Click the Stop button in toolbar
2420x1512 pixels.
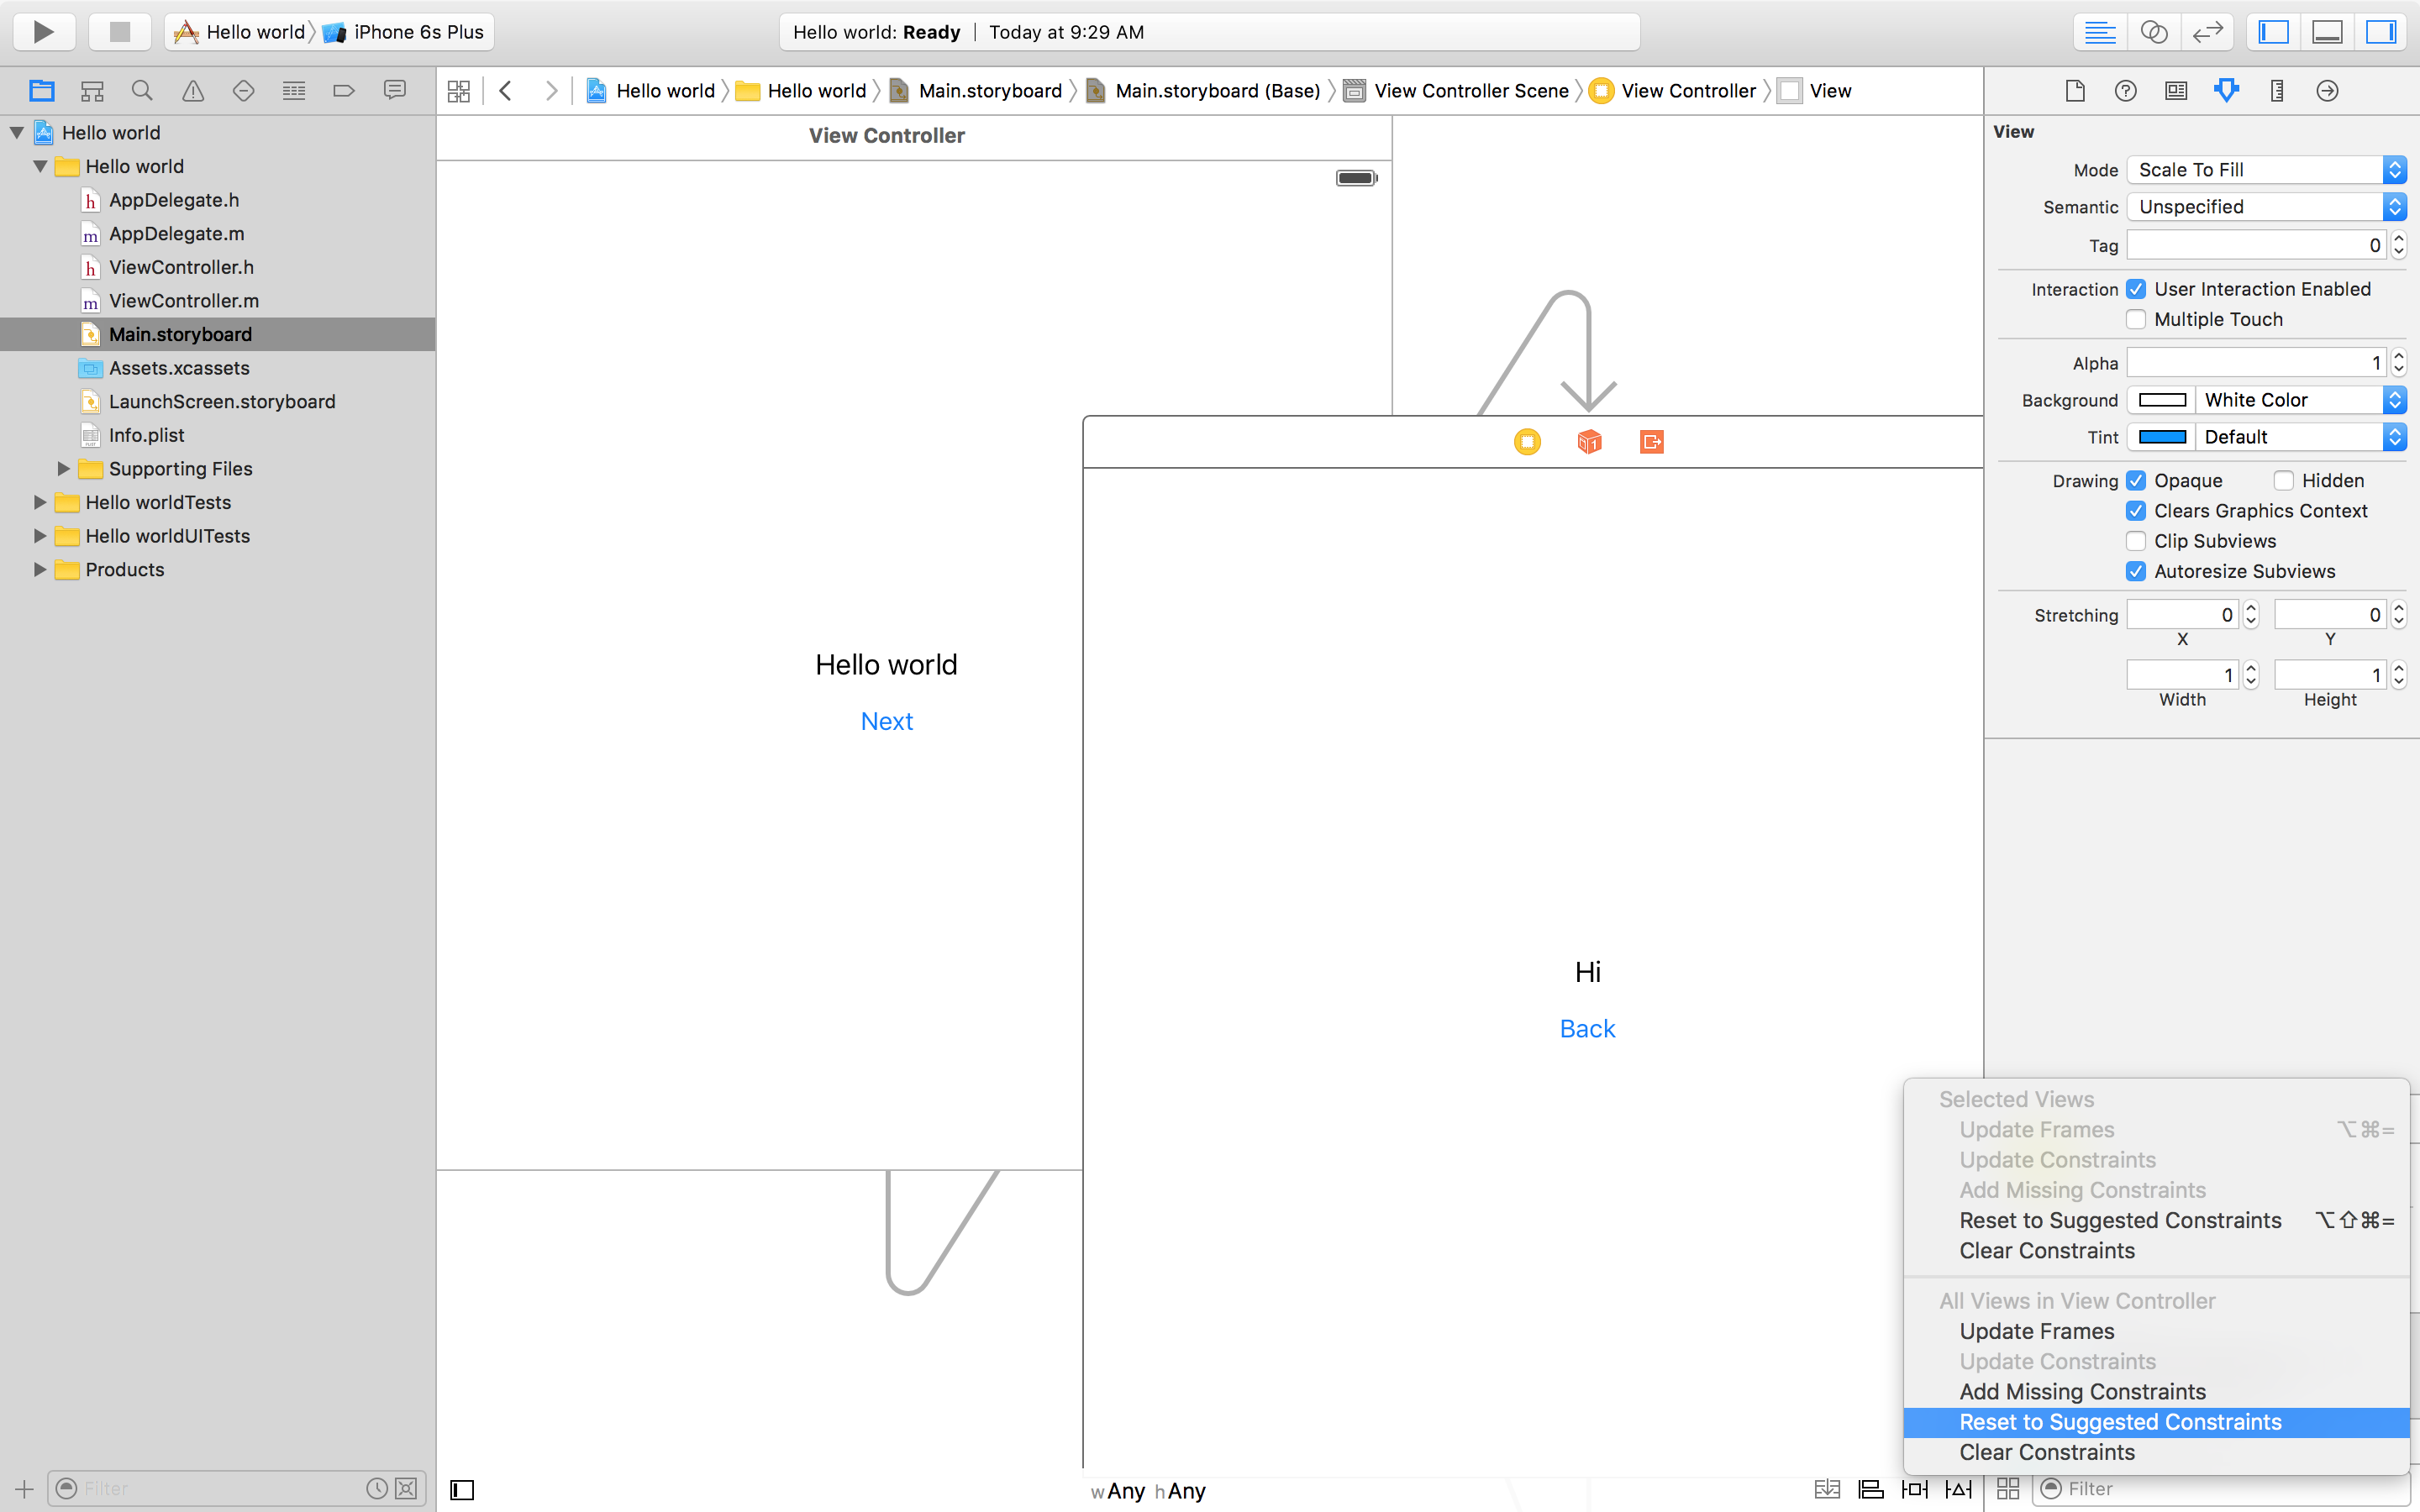pos(119,32)
